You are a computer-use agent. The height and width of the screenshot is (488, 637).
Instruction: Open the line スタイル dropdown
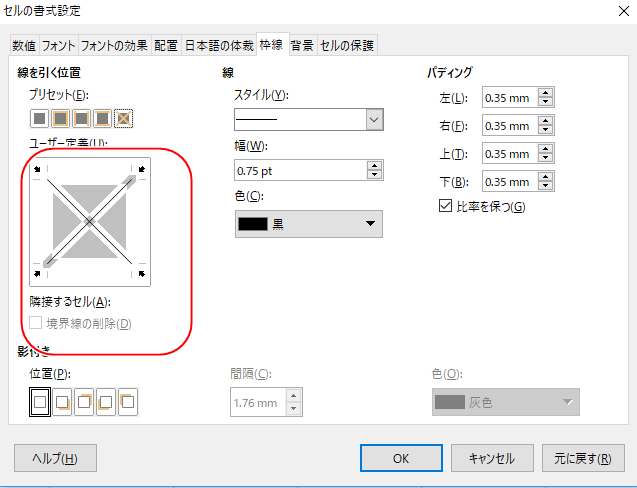(x=309, y=119)
